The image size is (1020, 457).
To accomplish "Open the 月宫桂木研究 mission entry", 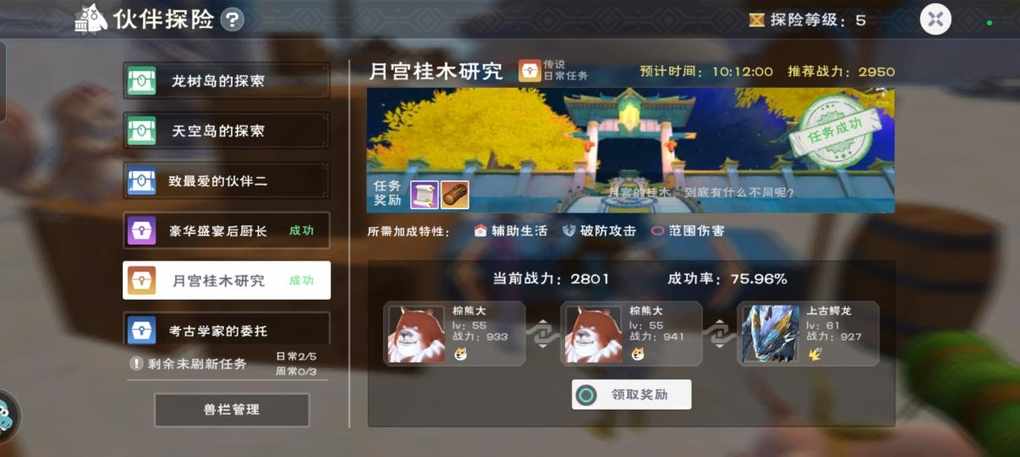I will [x=226, y=280].
